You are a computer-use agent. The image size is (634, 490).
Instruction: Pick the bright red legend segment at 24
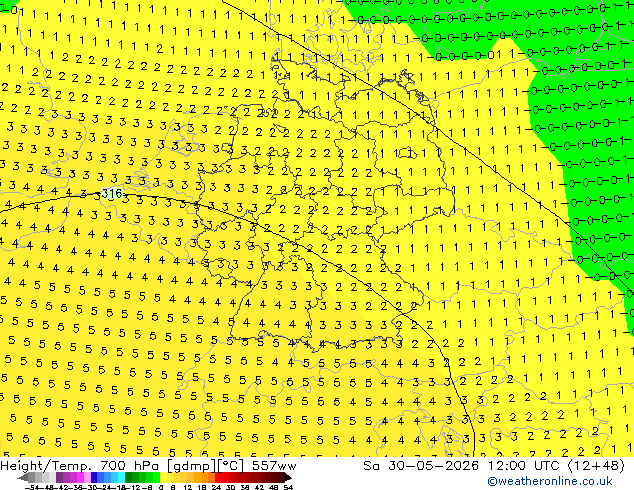tap(218, 477)
